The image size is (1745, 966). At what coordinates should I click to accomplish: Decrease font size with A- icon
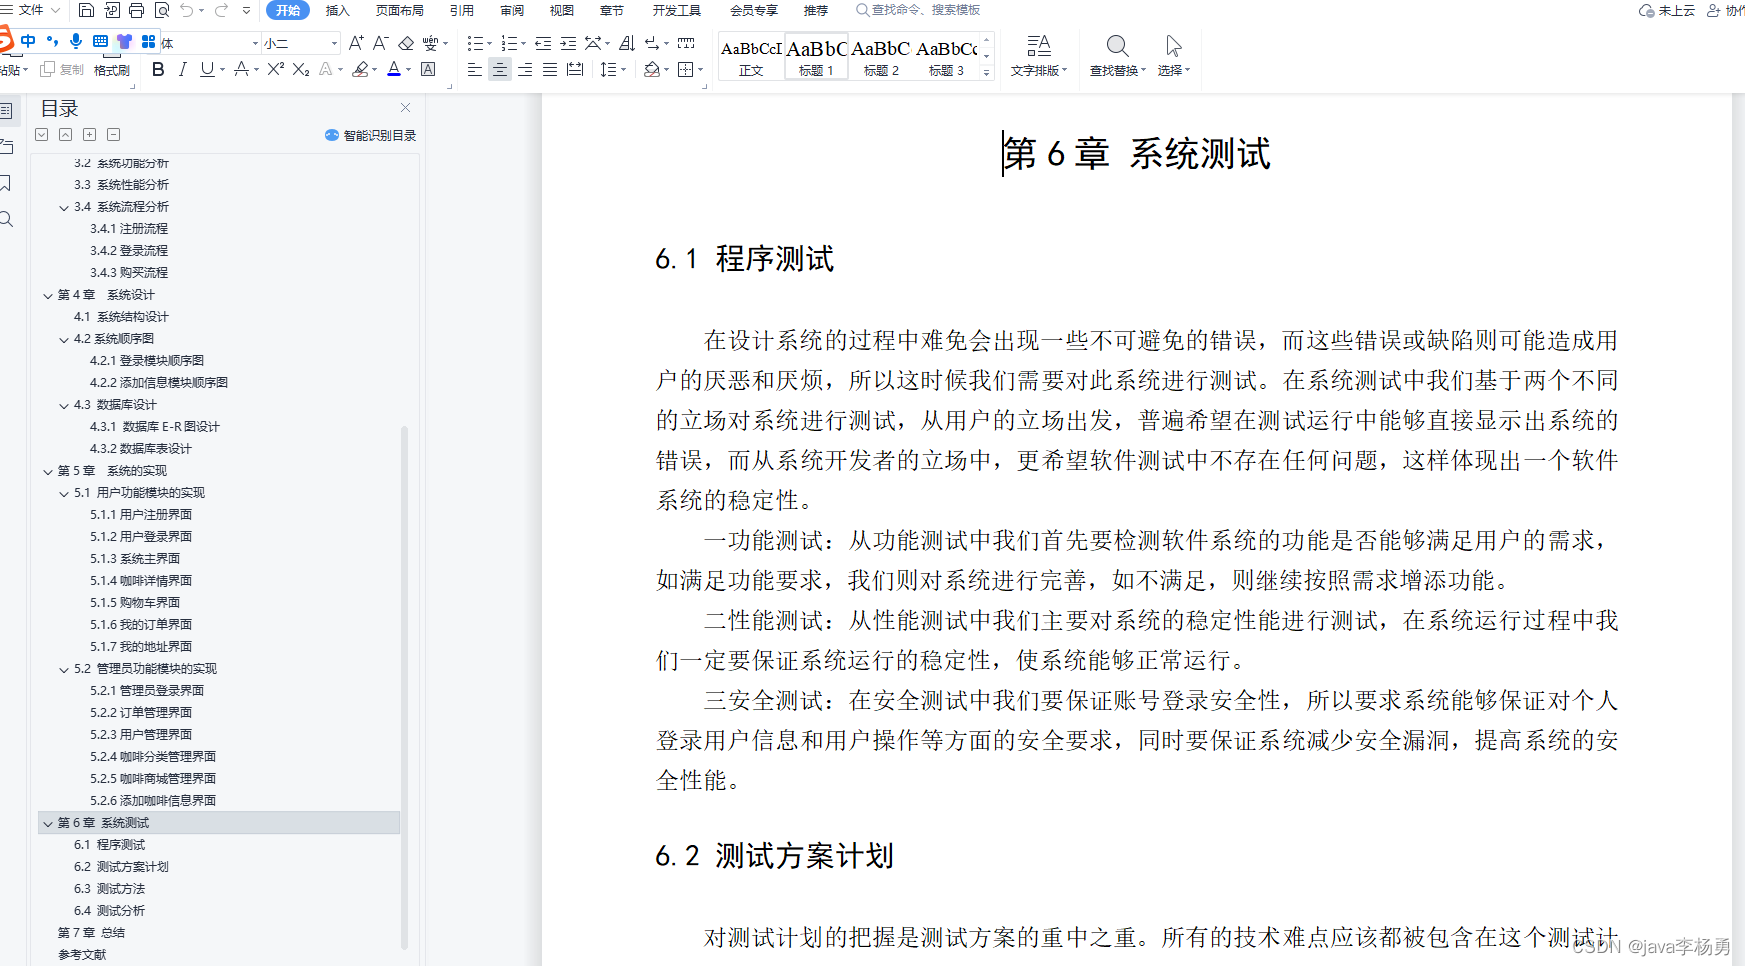tap(380, 43)
